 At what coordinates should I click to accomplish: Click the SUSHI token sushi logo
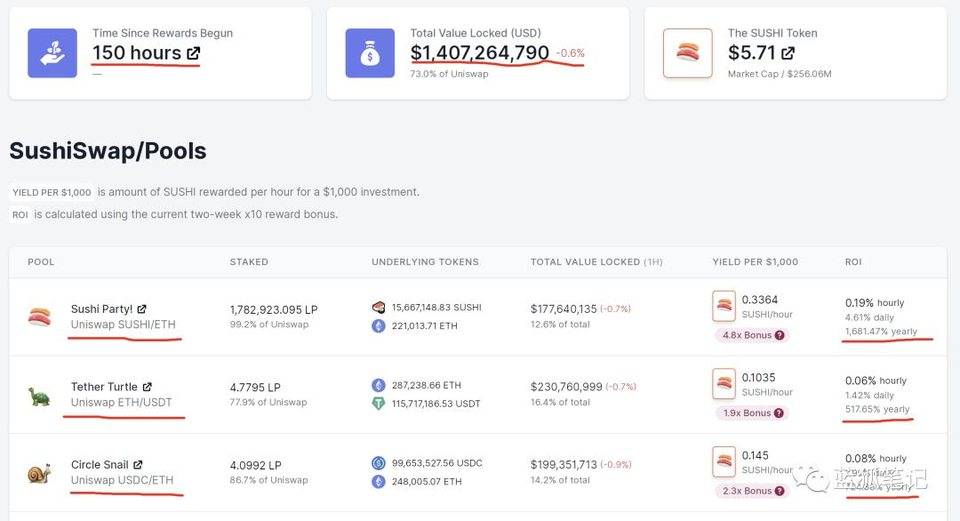[x=688, y=53]
